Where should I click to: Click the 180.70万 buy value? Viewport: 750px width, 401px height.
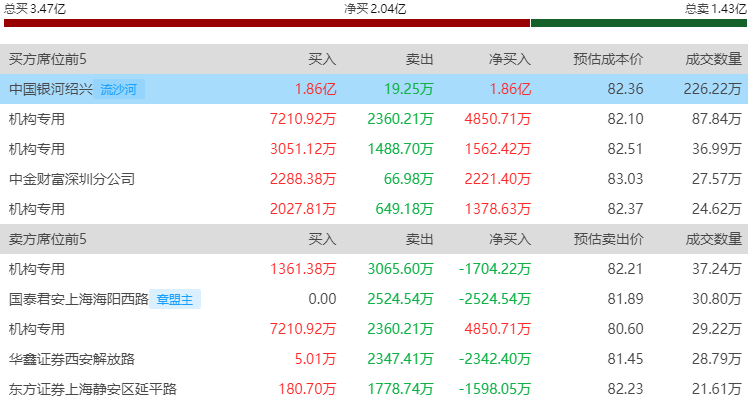pyautogui.click(x=307, y=389)
